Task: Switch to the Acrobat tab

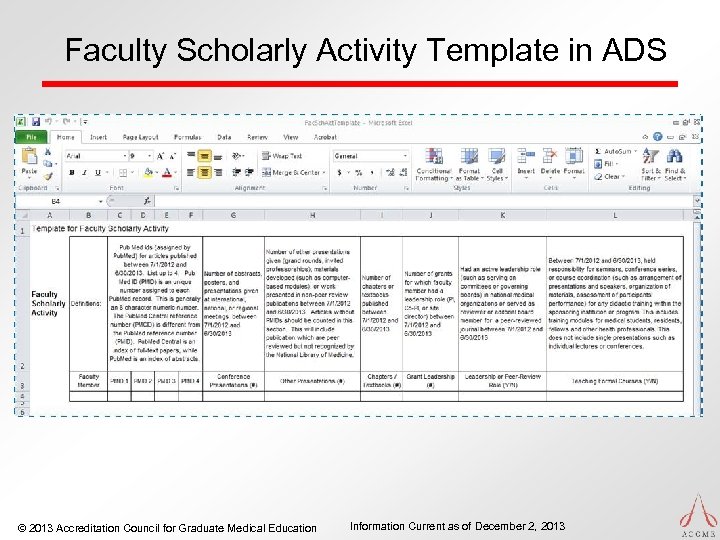Action: tap(325, 137)
